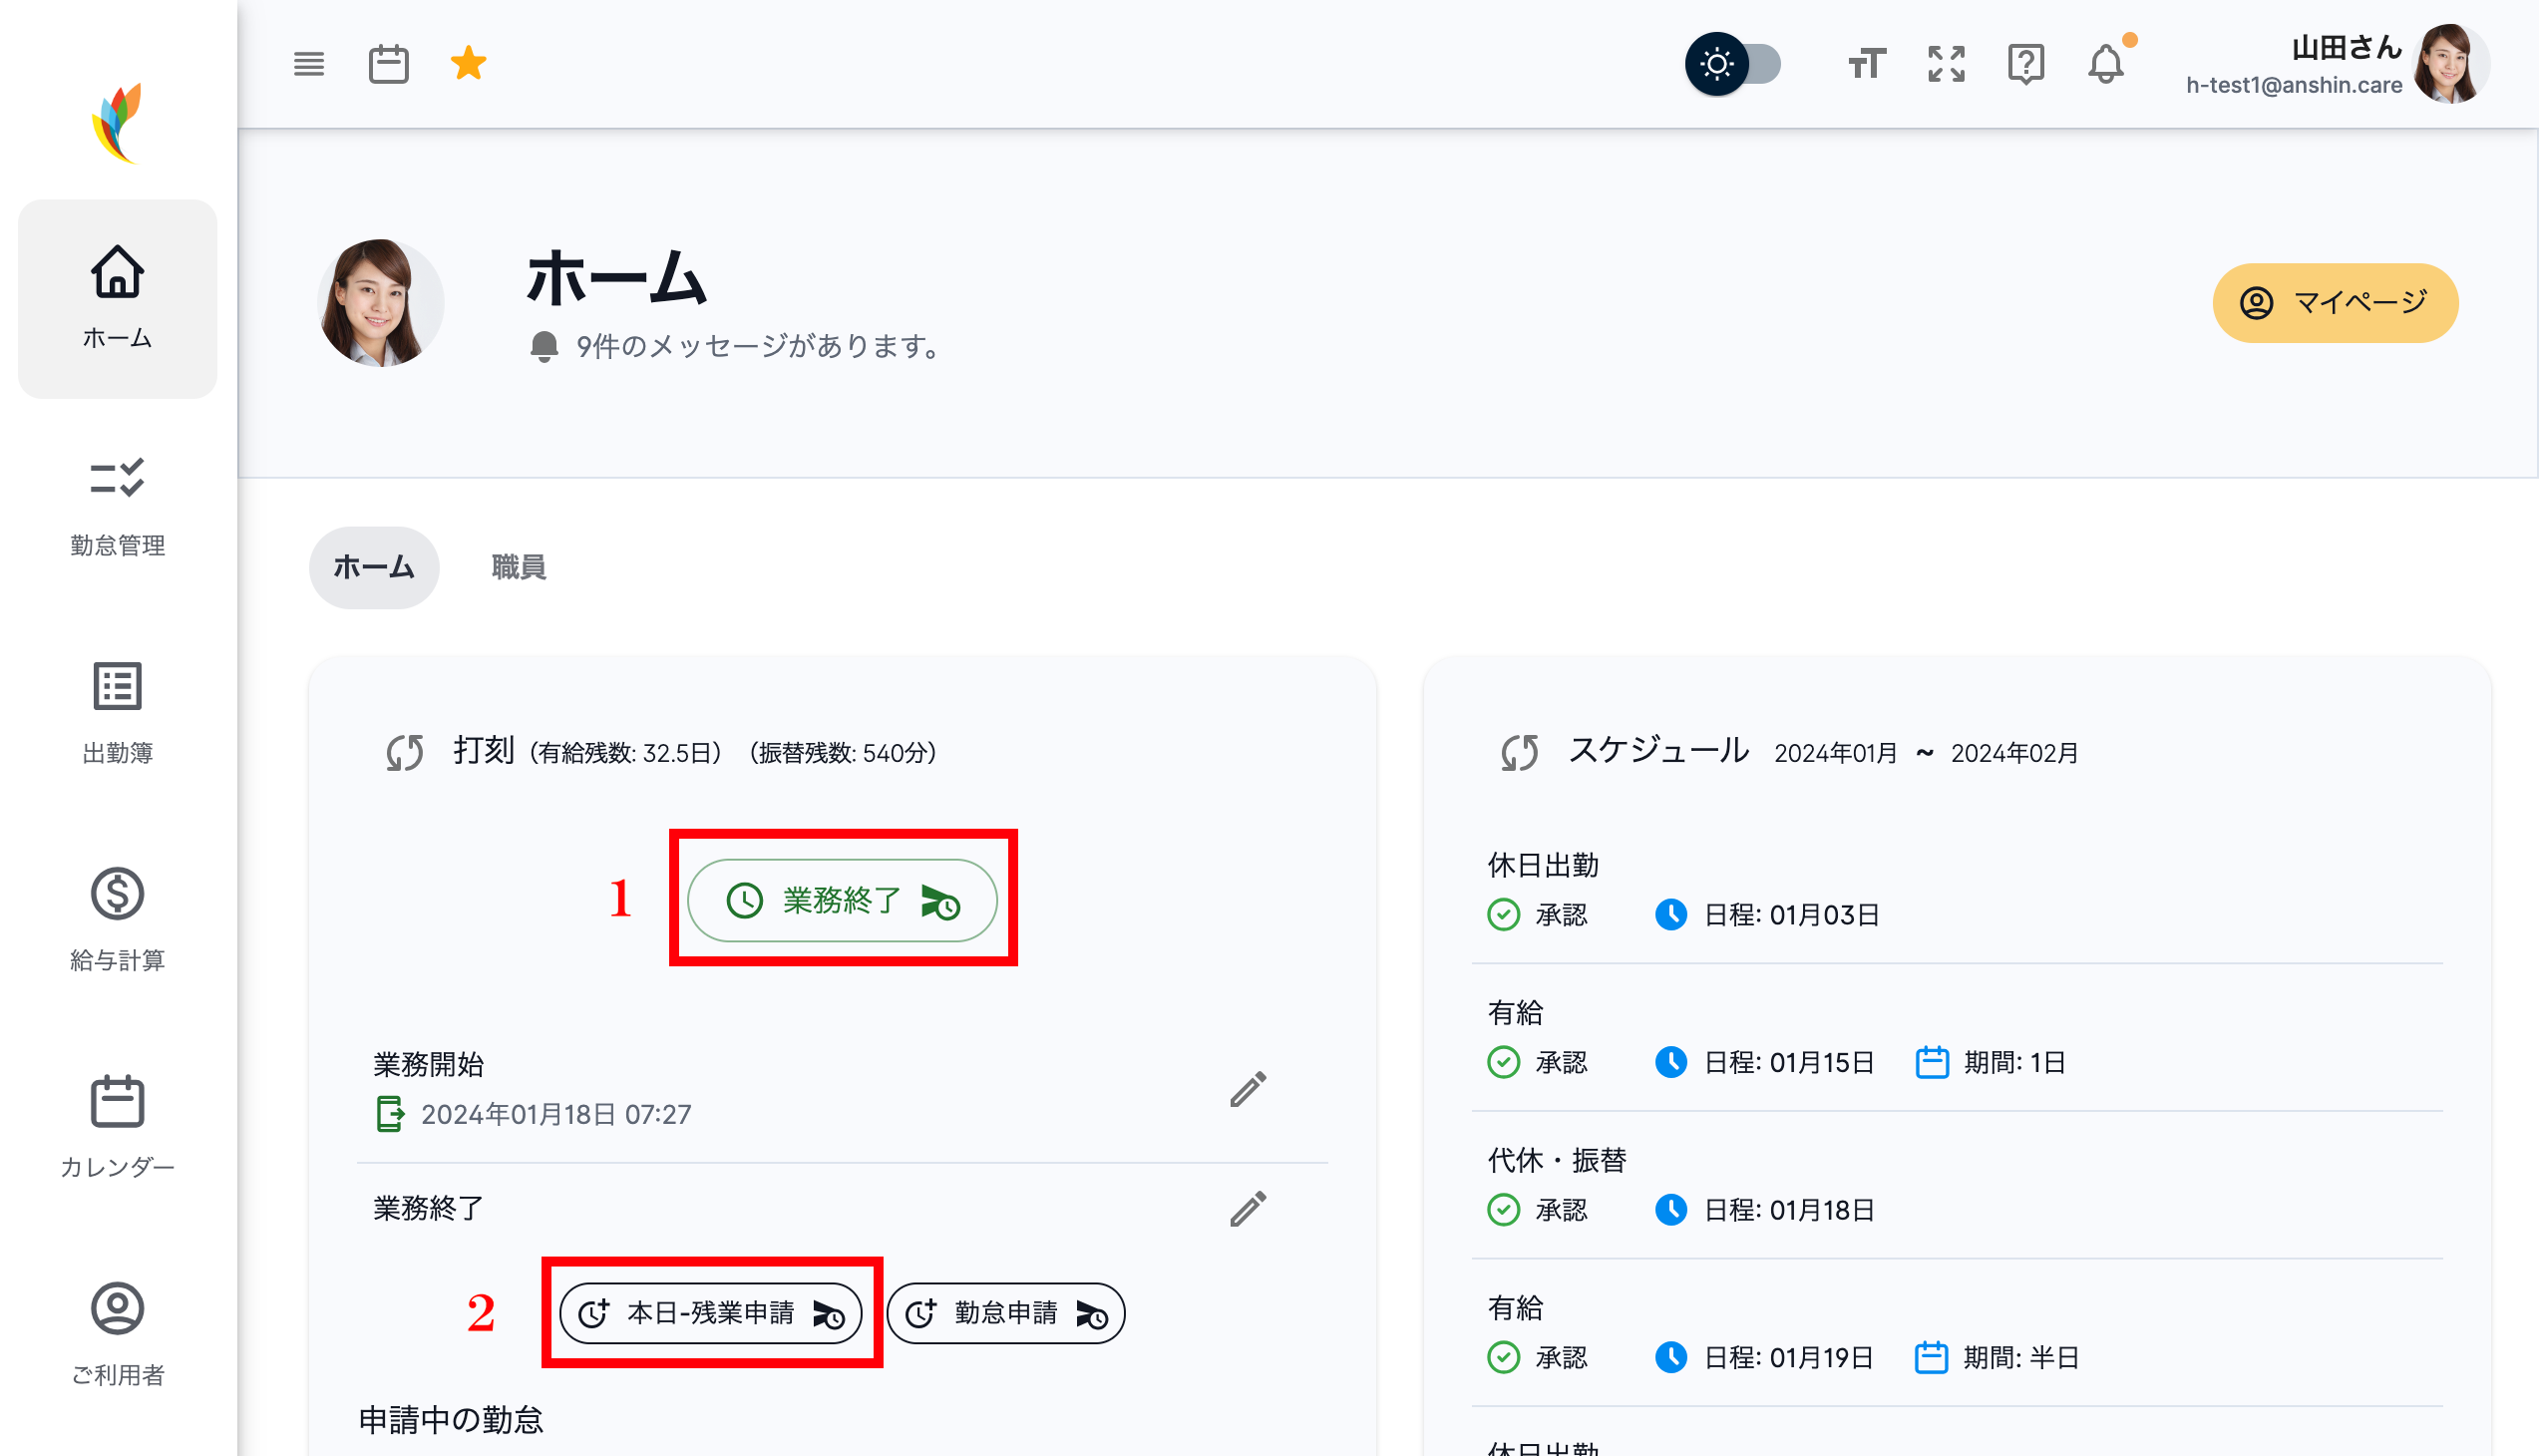Open the hamburger navigation menu

point(308,63)
